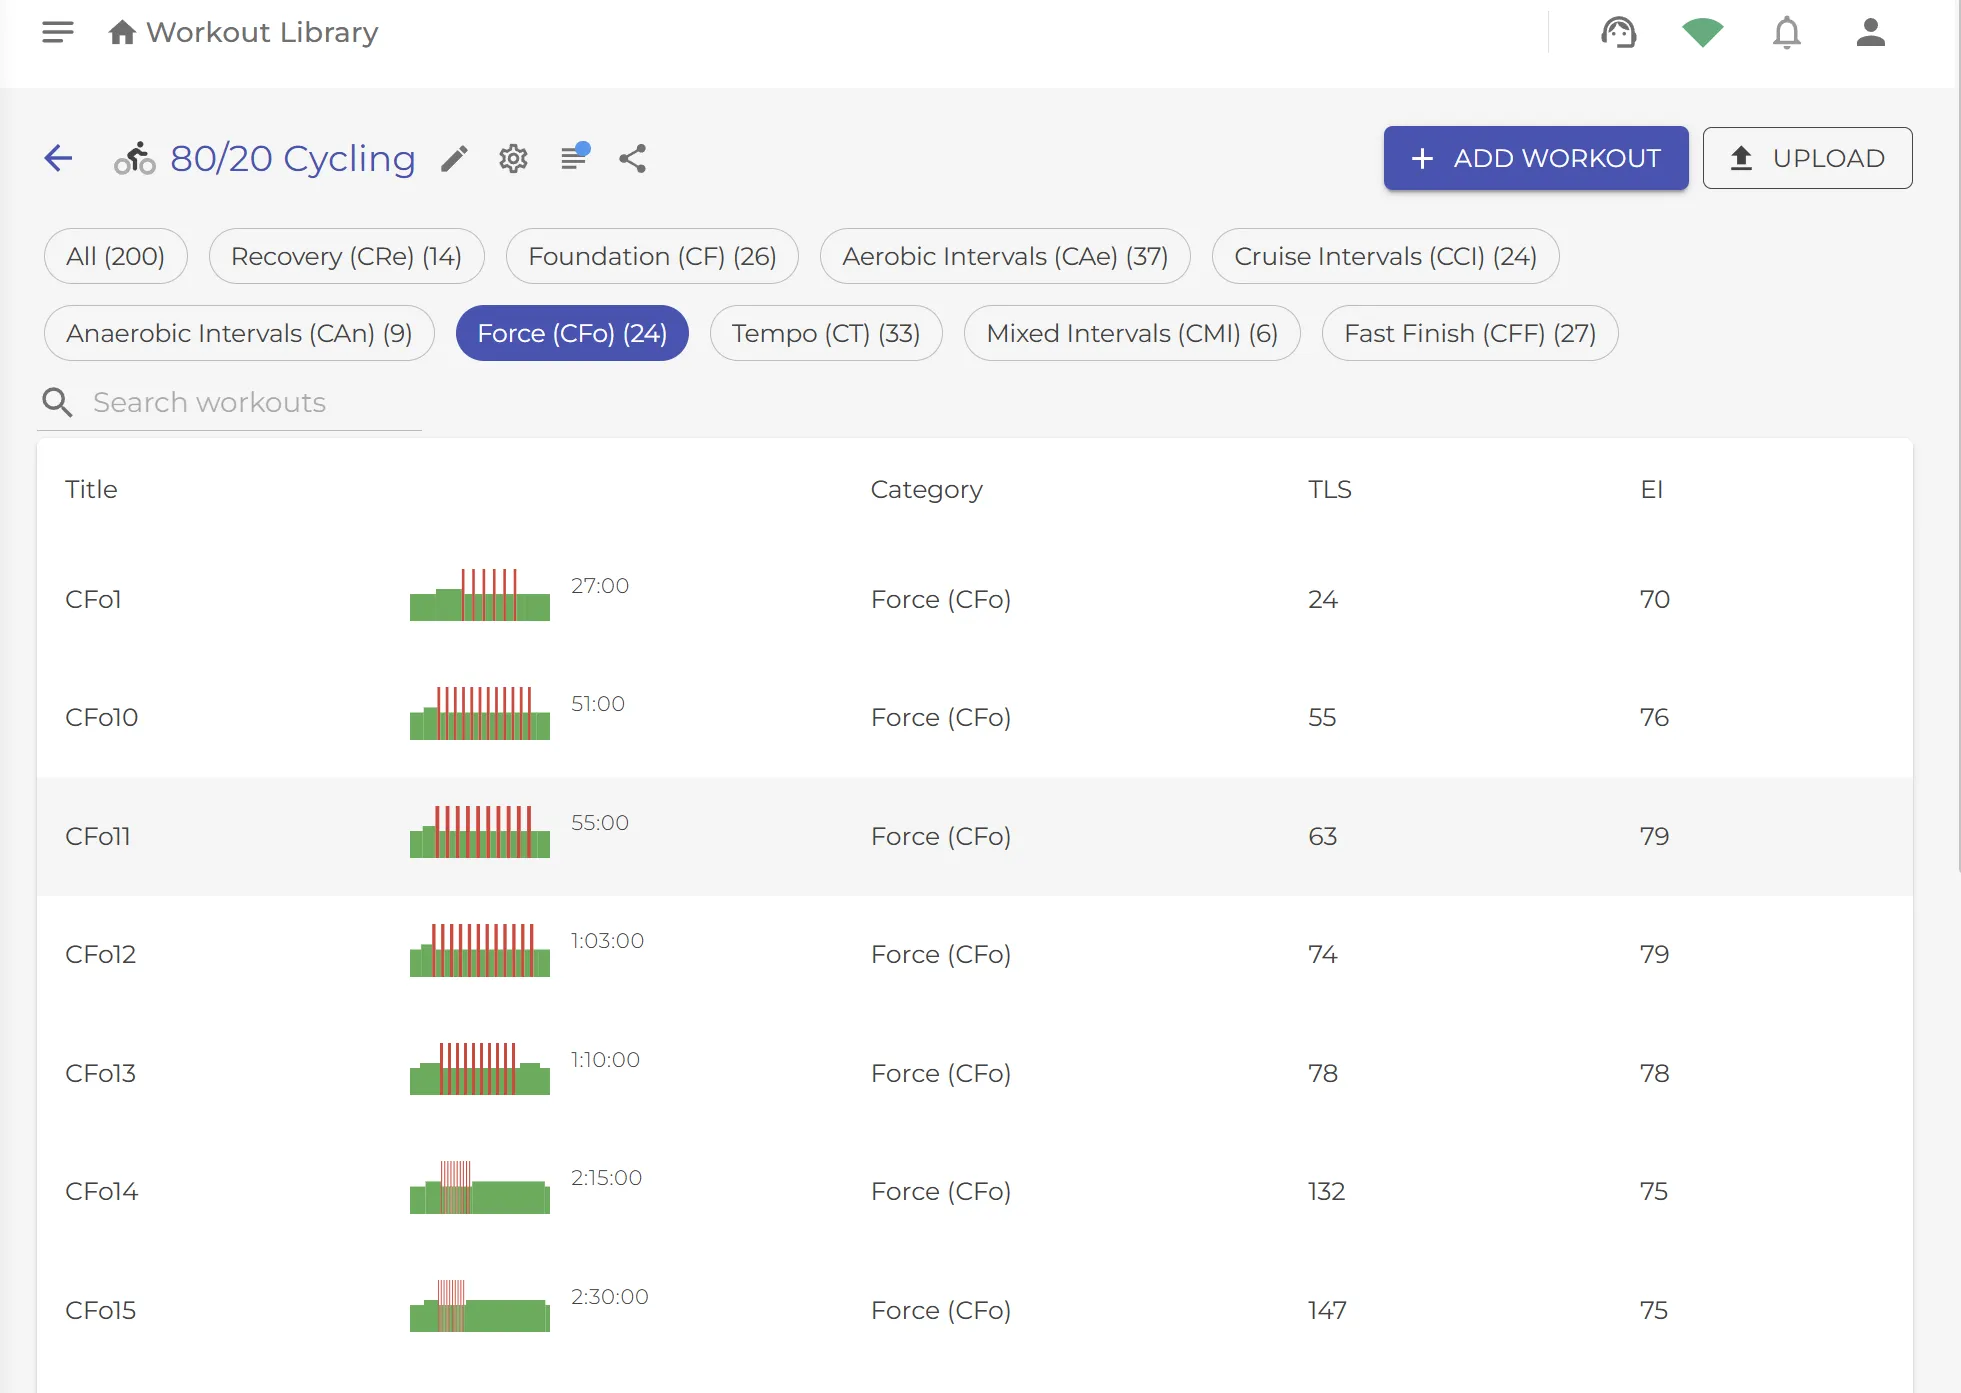This screenshot has height=1393, width=1961.
Task: Open the CFo14 workout thumbnail
Action: click(x=479, y=1190)
